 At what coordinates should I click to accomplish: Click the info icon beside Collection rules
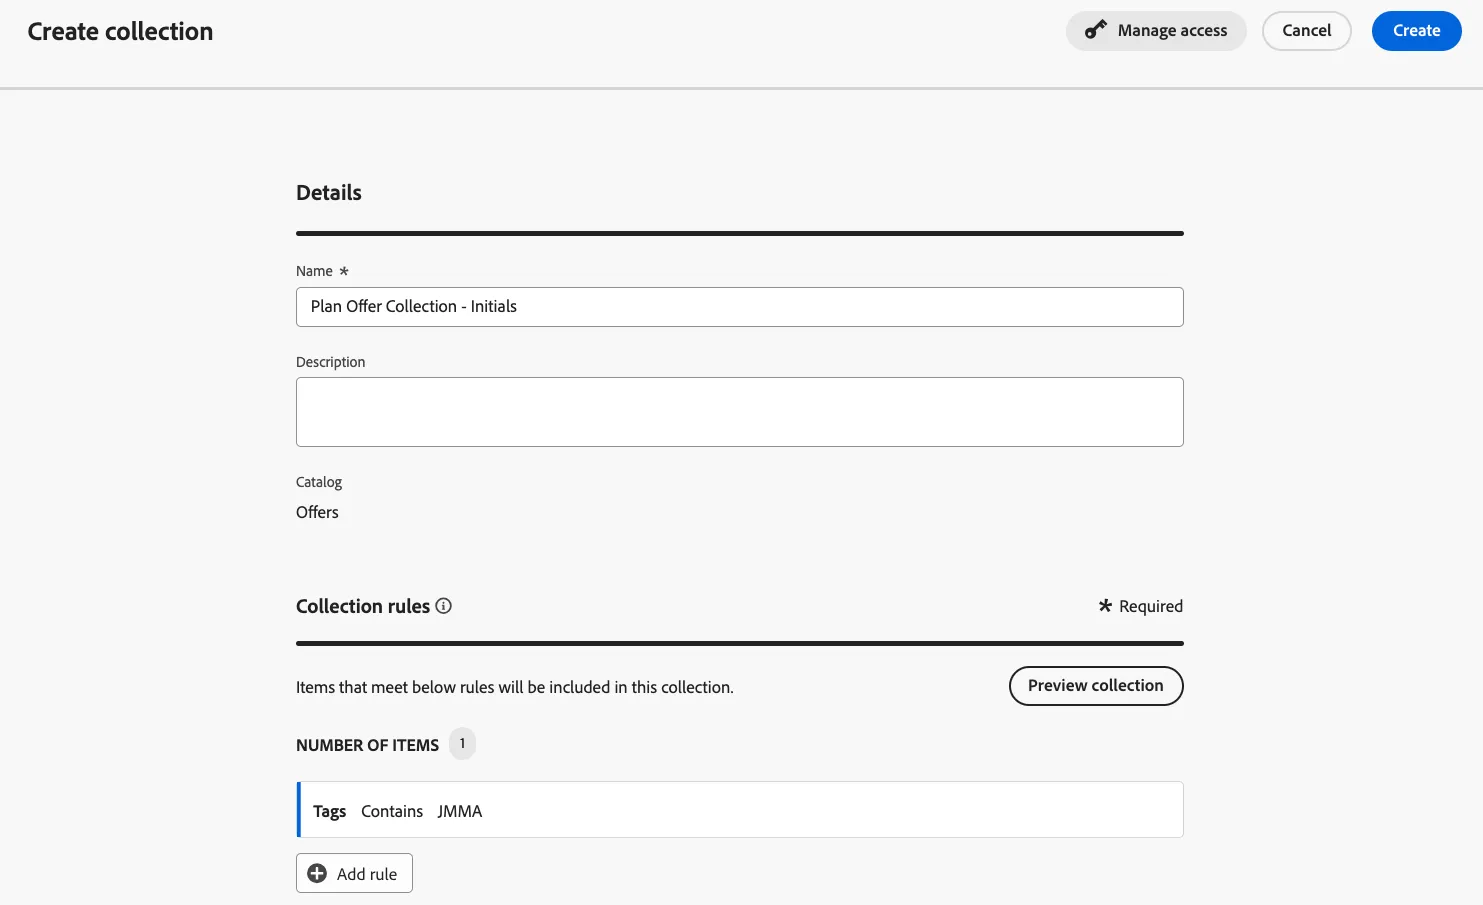click(444, 606)
